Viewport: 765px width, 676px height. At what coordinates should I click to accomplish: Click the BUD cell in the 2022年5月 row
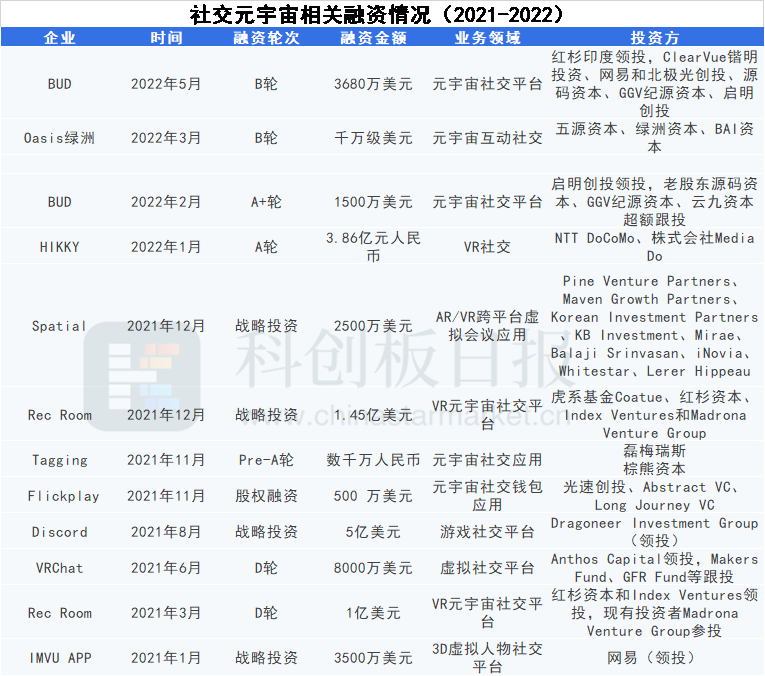(x=60, y=84)
